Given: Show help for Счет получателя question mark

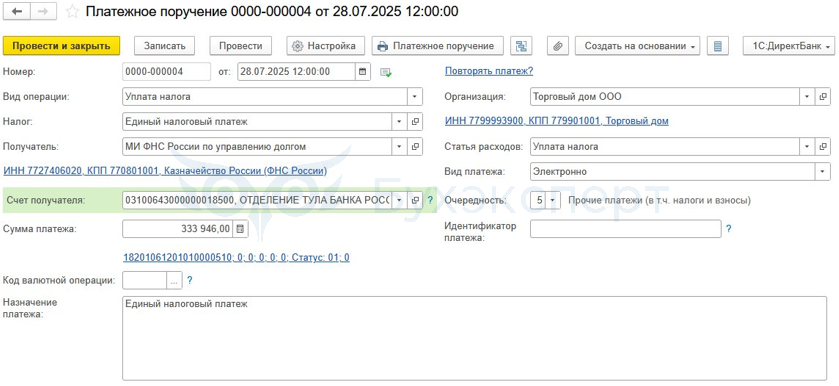Looking at the screenshot, I should (x=429, y=200).
